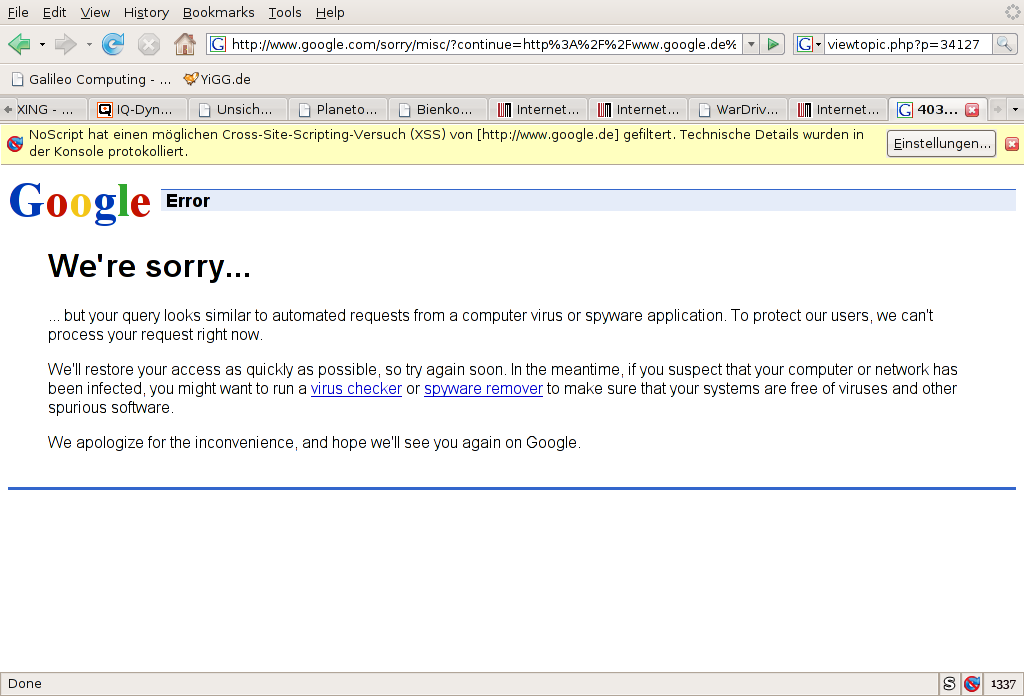Click the green Back arrow button
The image size is (1024, 696).
(x=19, y=44)
